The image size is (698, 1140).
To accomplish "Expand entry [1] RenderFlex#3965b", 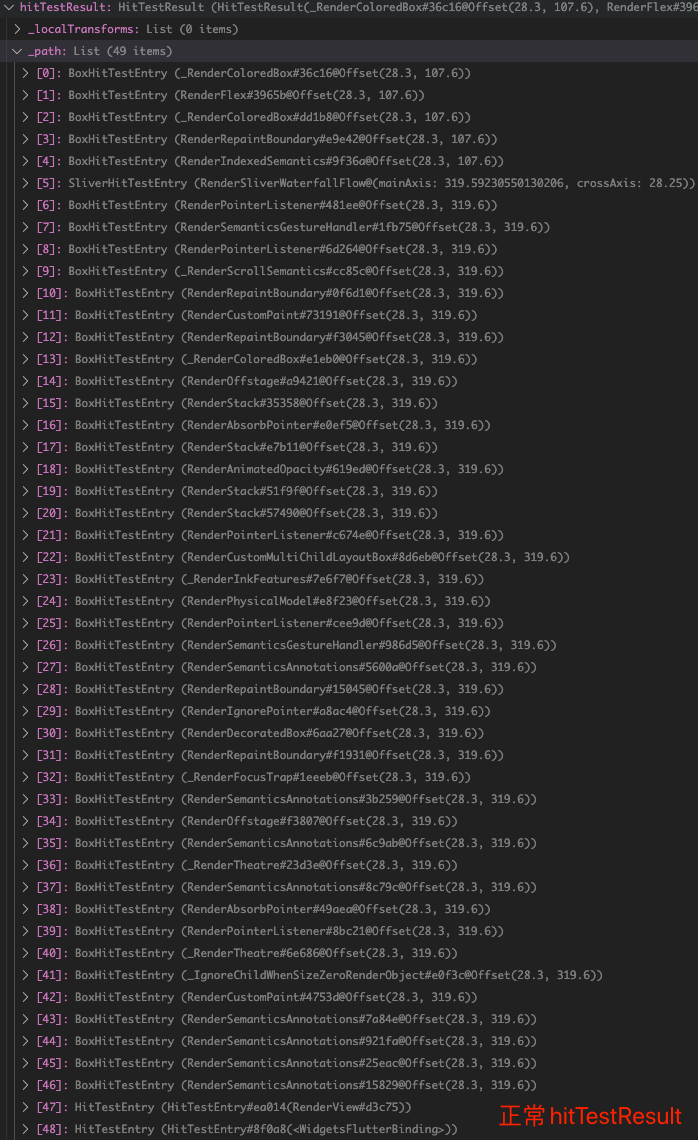I will [x=26, y=95].
